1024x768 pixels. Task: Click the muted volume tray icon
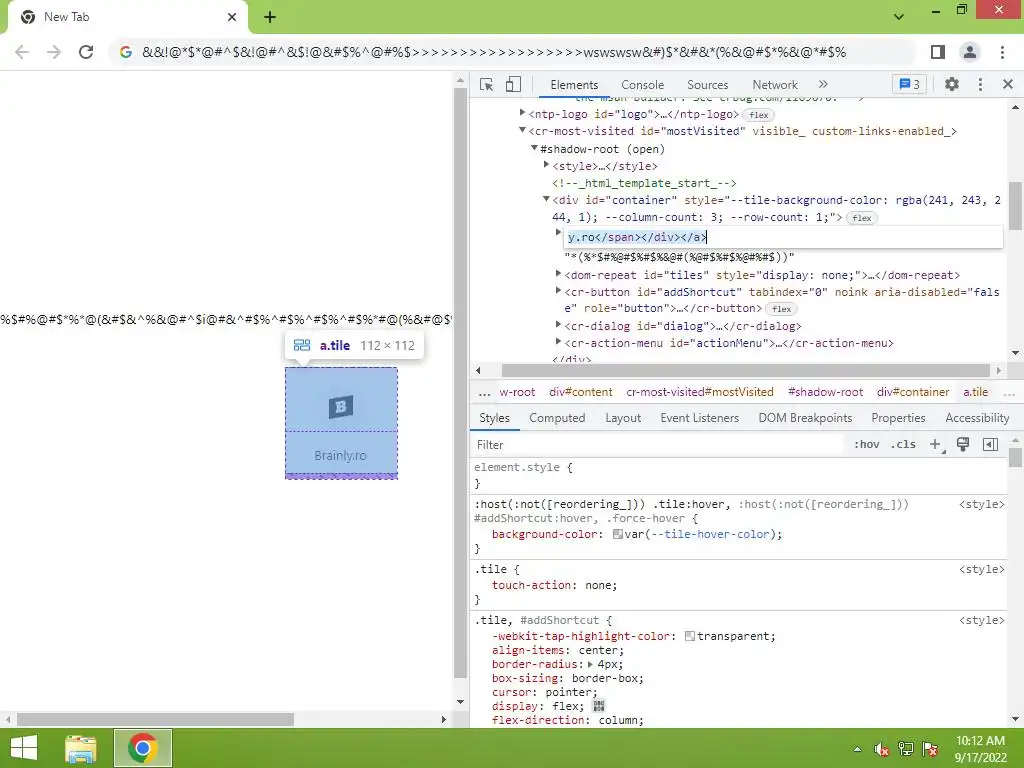[x=882, y=749]
